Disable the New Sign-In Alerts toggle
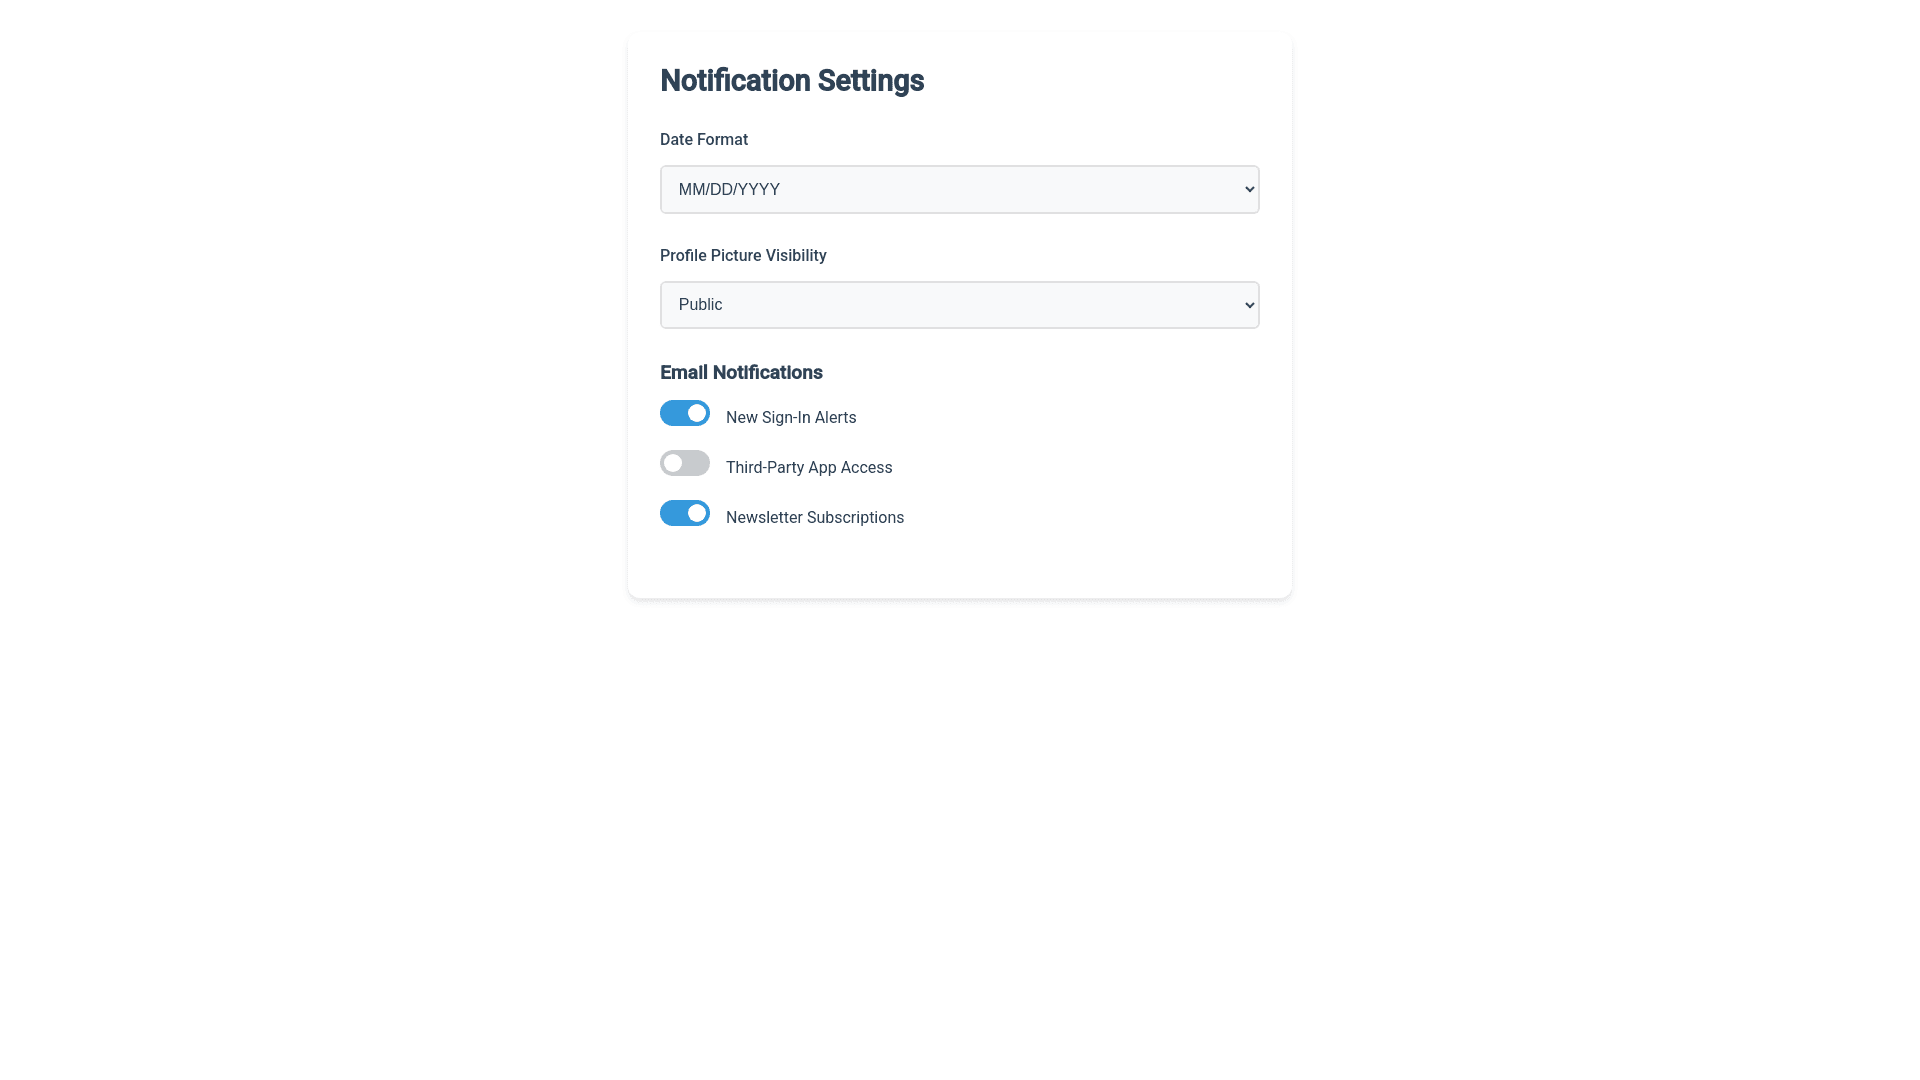The image size is (1920, 1080). pos(684,413)
